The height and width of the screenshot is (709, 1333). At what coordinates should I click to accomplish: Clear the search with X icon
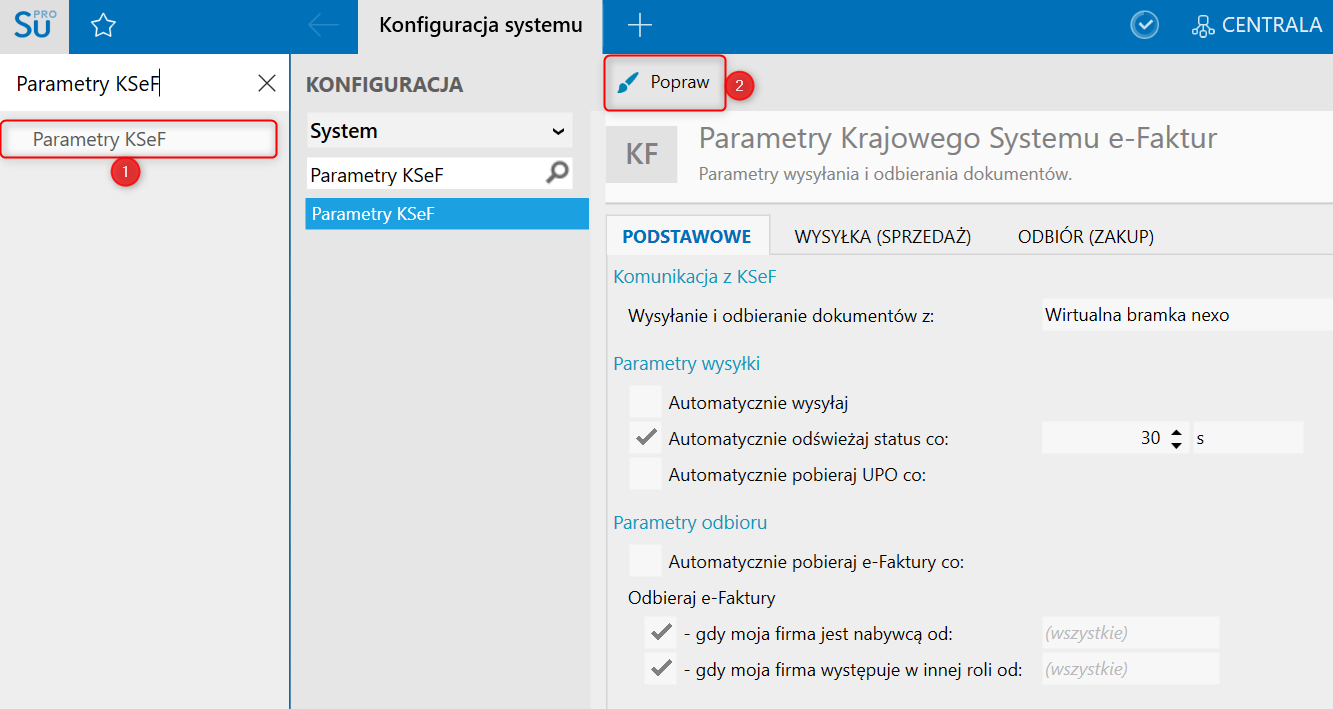267,83
